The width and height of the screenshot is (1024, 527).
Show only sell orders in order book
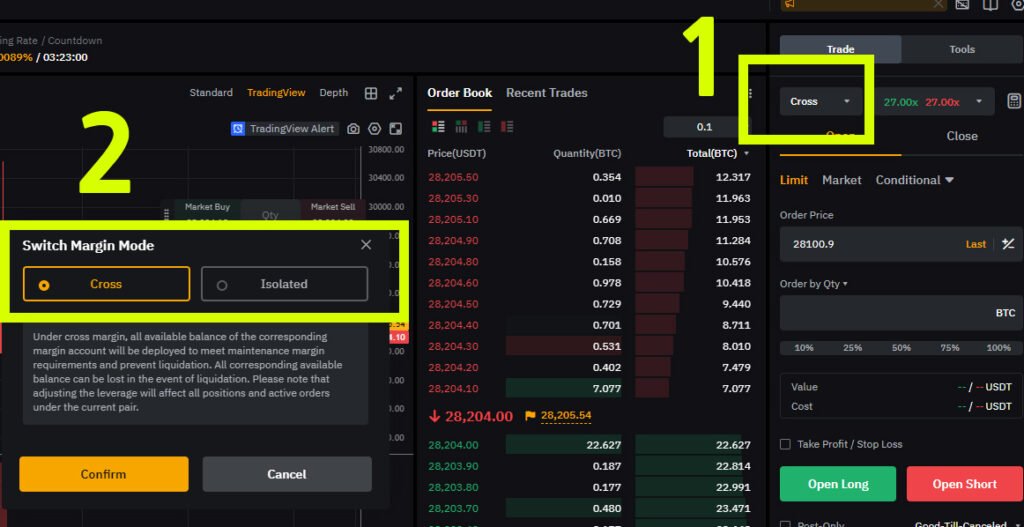pos(507,127)
